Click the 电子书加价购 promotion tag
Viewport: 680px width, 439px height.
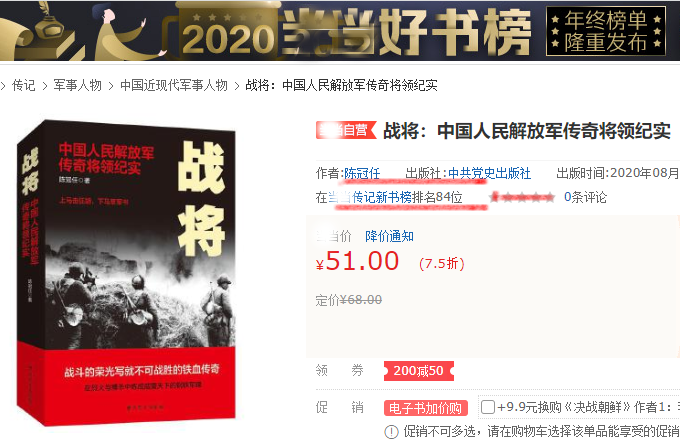pyautogui.click(x=425, y=408)
